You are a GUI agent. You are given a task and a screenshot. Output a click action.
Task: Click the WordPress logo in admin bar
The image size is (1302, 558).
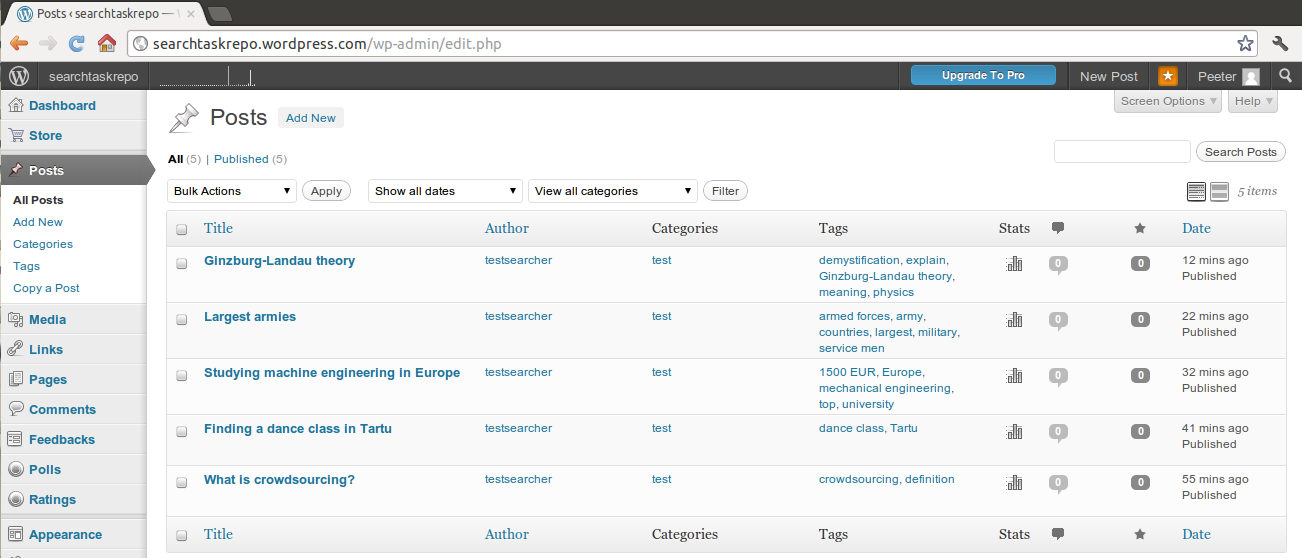[19, 76]
